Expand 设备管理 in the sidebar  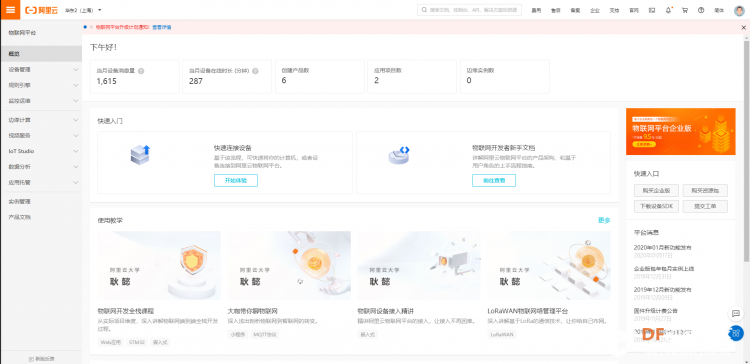[x=41, y=69]
